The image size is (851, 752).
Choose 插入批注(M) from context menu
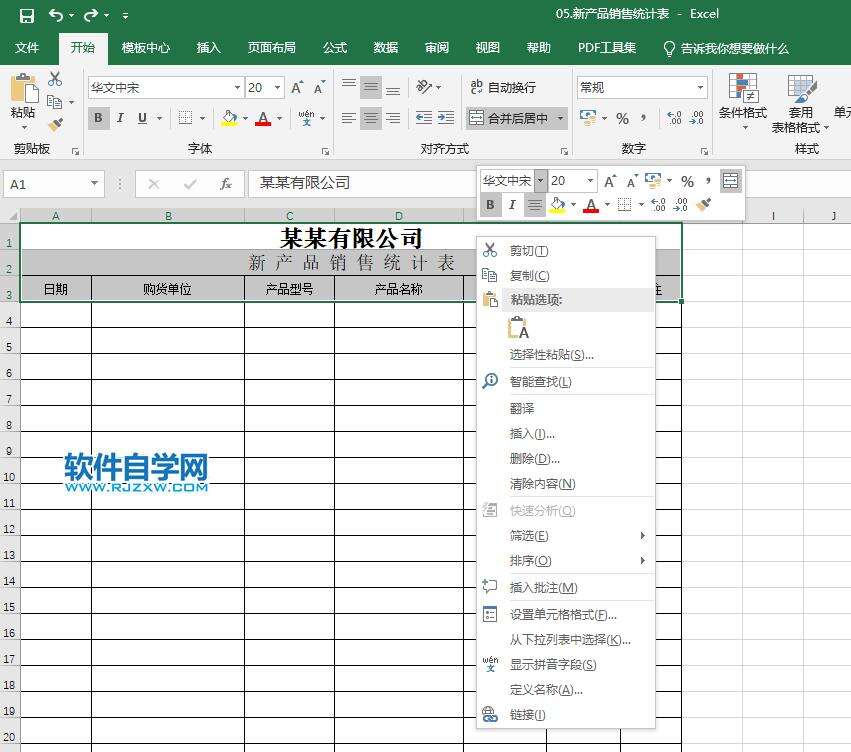tap(565, 588)
